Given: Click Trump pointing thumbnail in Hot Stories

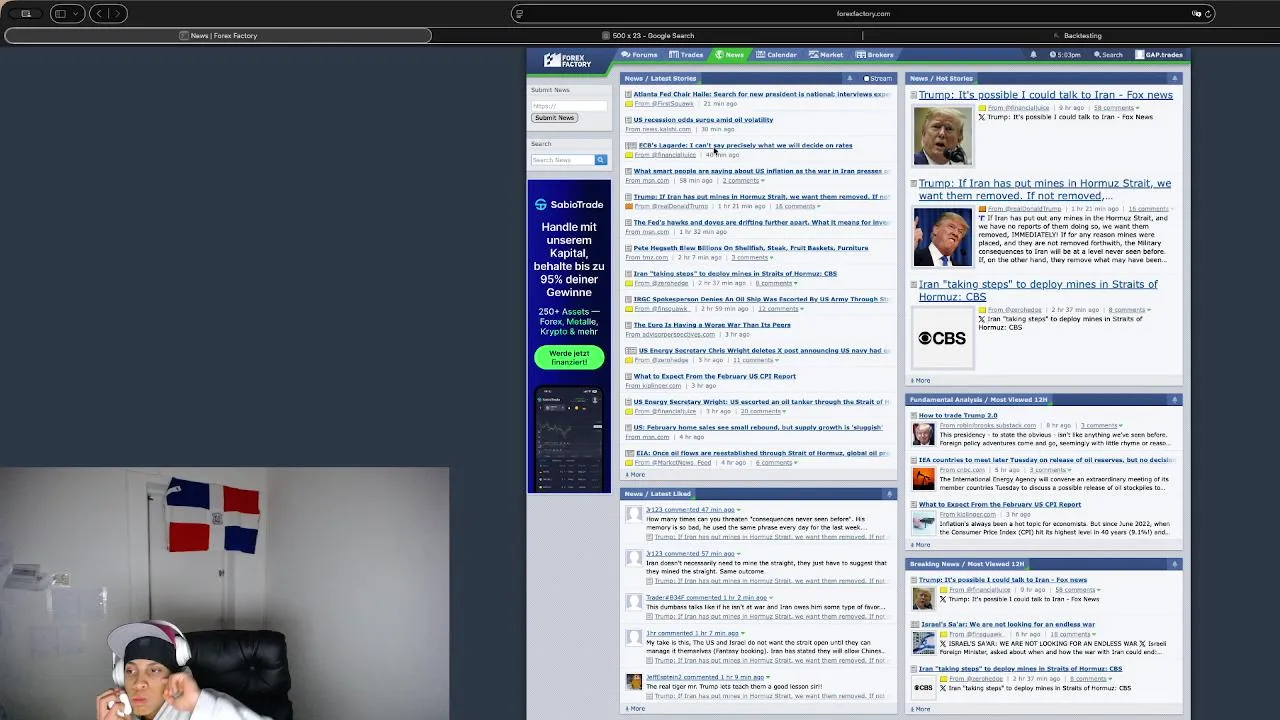Looking at the screenshot, I should click(x=942, y=238).
